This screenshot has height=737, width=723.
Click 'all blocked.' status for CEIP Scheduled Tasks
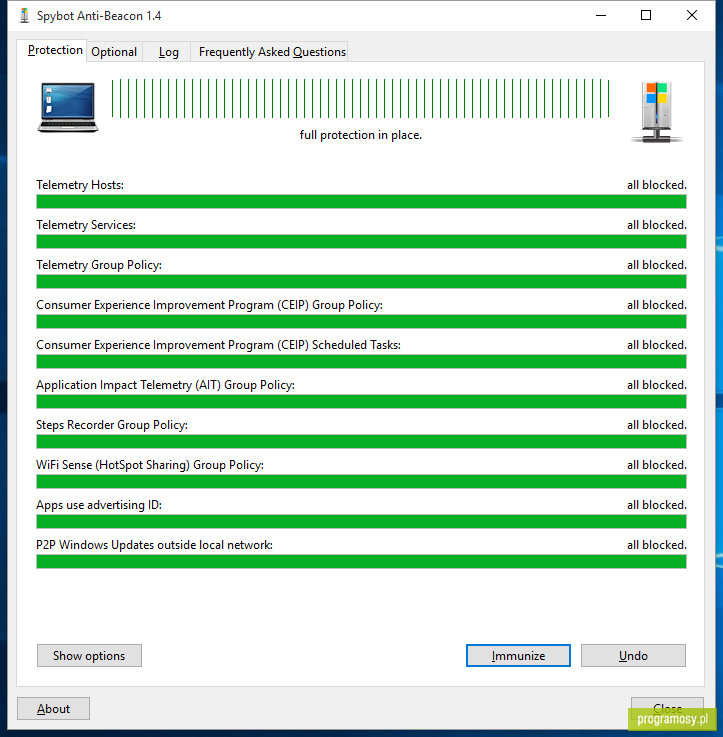pos(657,345)
